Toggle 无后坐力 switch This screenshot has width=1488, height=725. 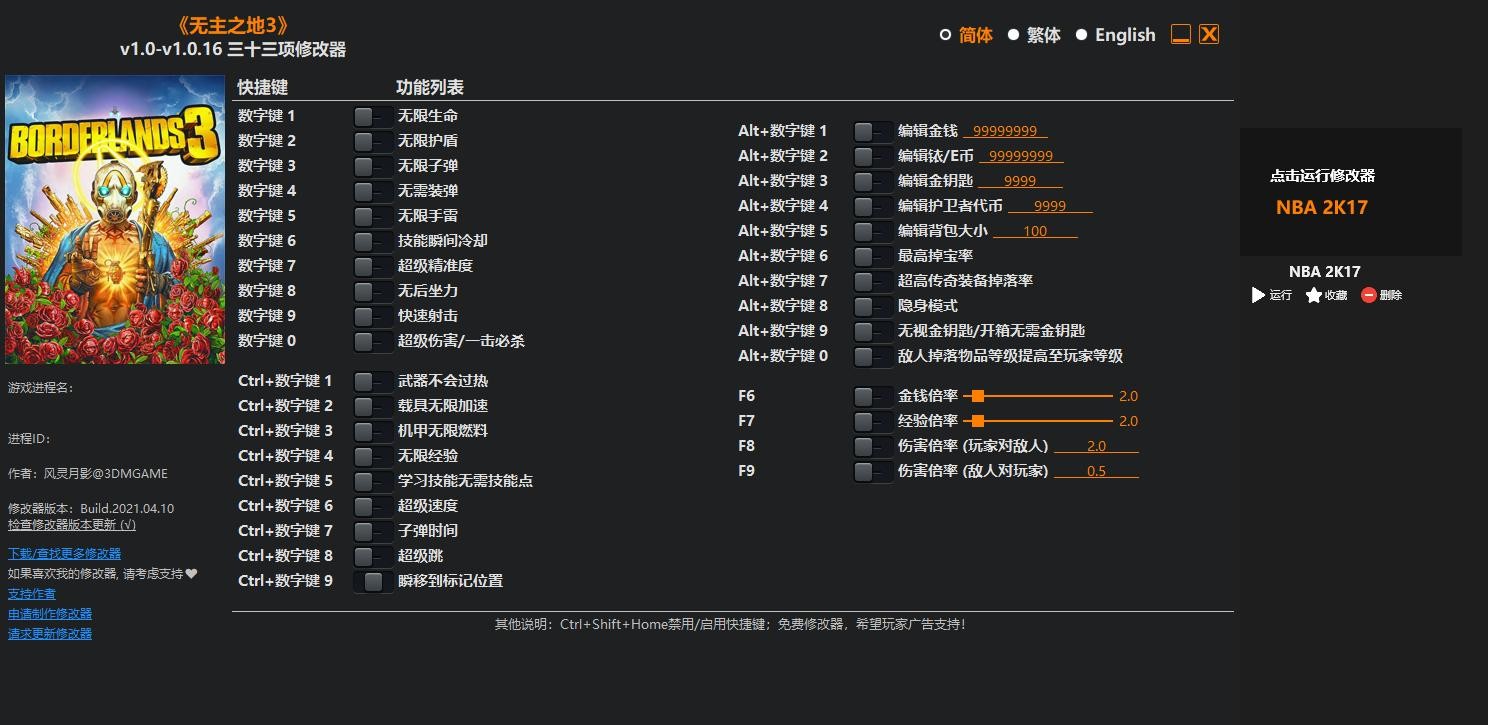click(372, 291)
